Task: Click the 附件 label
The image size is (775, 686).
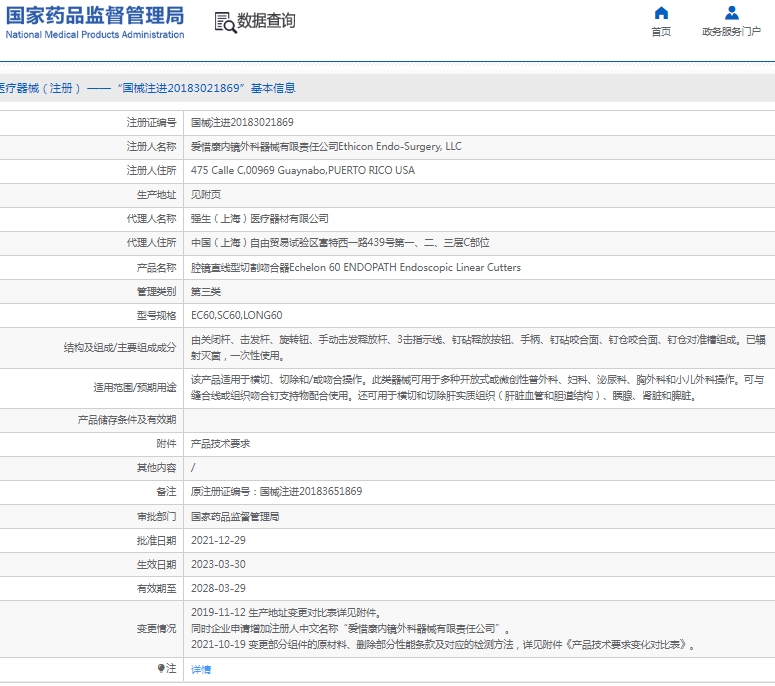Action: [x=166, y=444]
